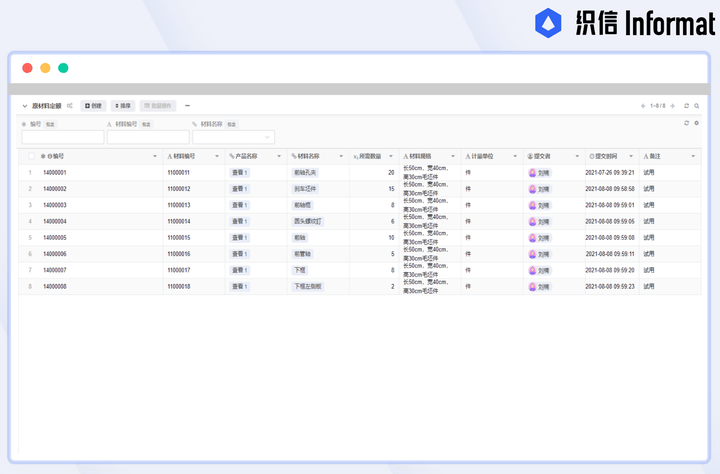The width and height of the screenshot is (720, 474).
Task: Click the cell 11000012
Action: (179, 189)
